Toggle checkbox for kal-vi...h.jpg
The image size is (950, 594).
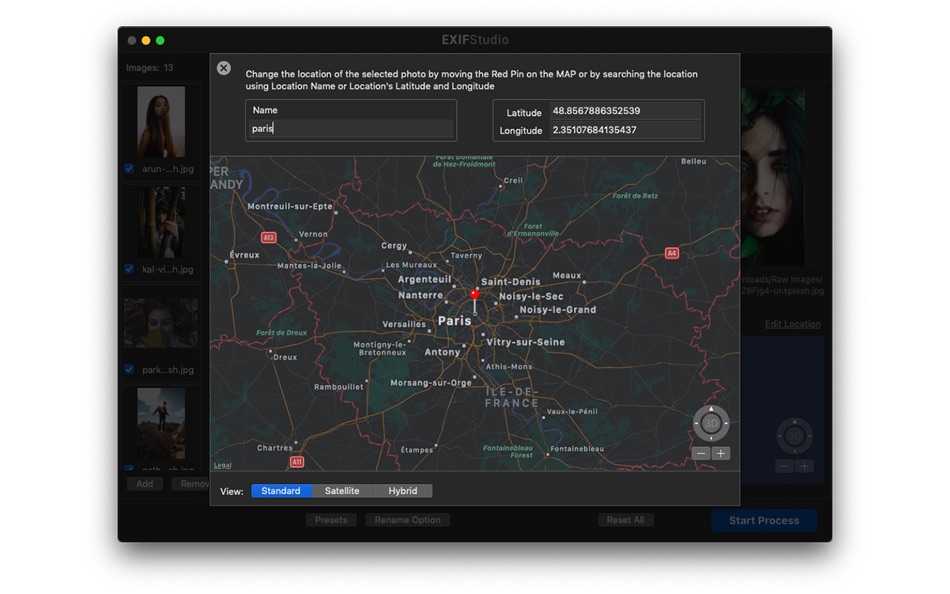point(129,269)
